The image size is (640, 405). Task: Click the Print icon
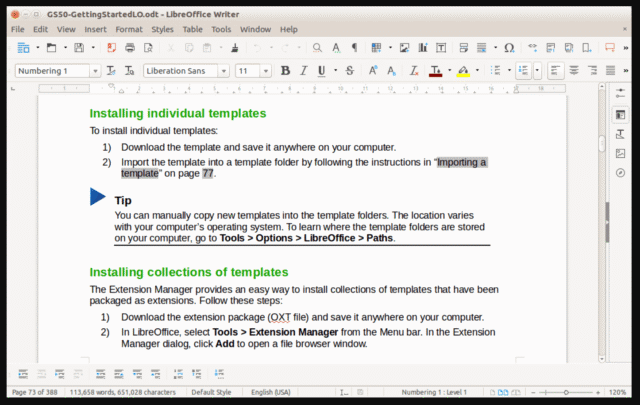(x=130, y=48)
